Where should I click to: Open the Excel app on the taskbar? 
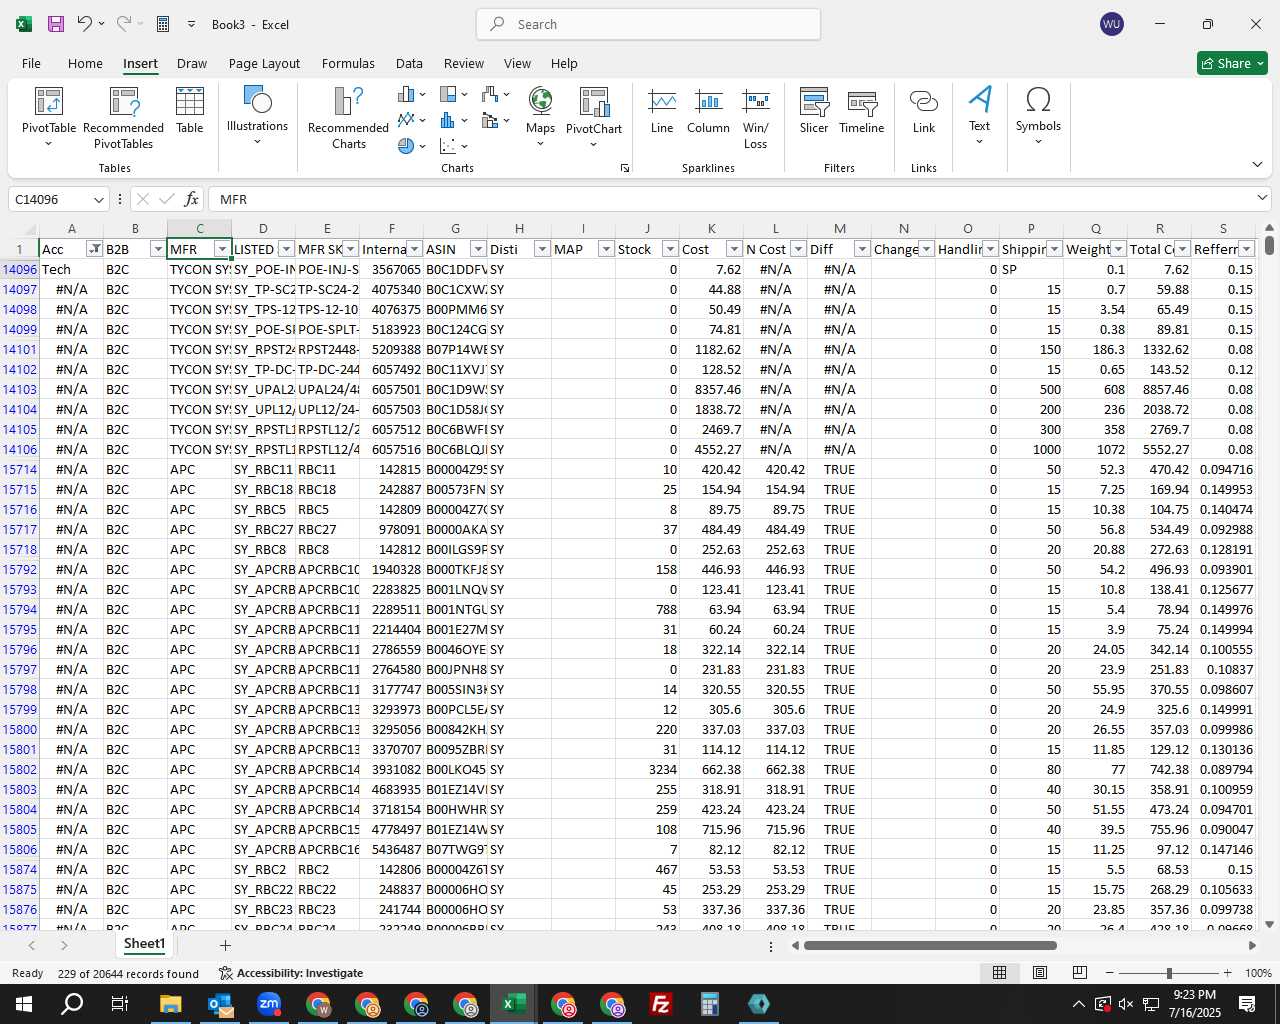[514, 1004]
